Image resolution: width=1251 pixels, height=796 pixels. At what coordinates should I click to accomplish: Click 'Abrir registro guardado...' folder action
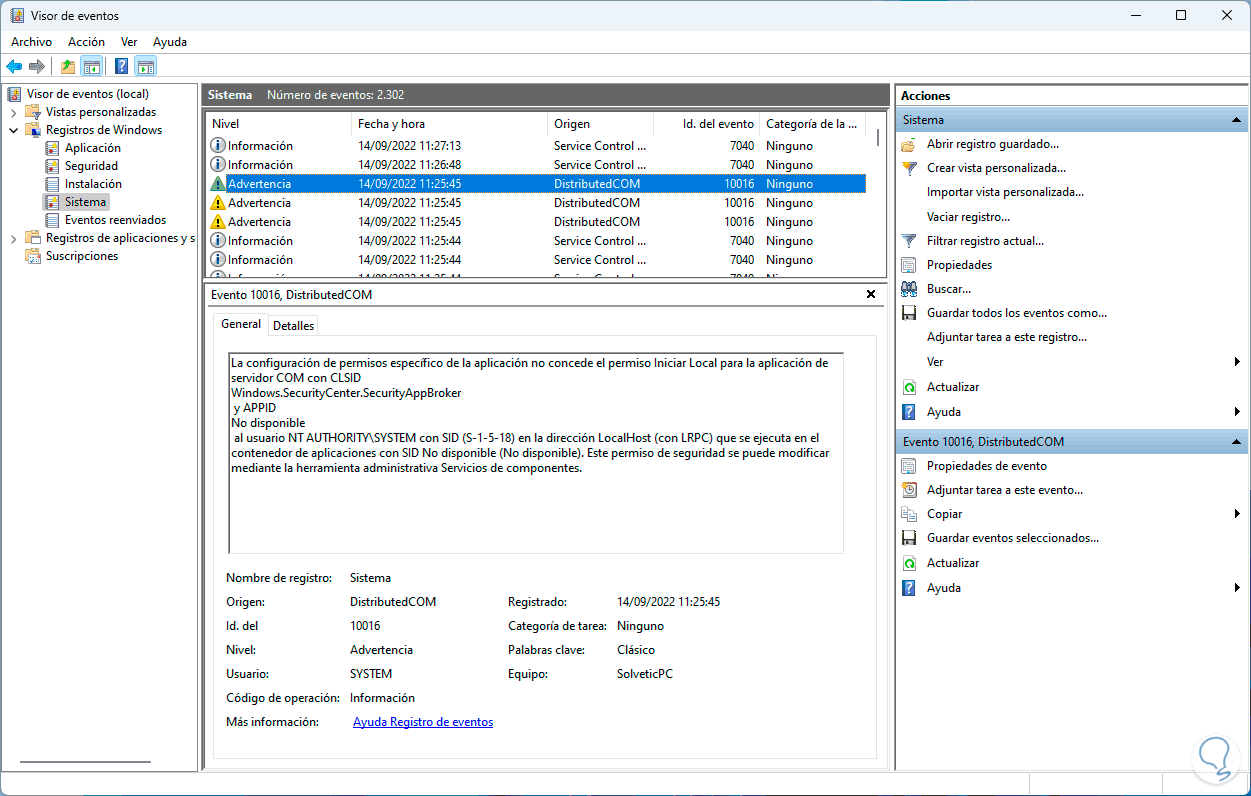(x=992, y=144)
